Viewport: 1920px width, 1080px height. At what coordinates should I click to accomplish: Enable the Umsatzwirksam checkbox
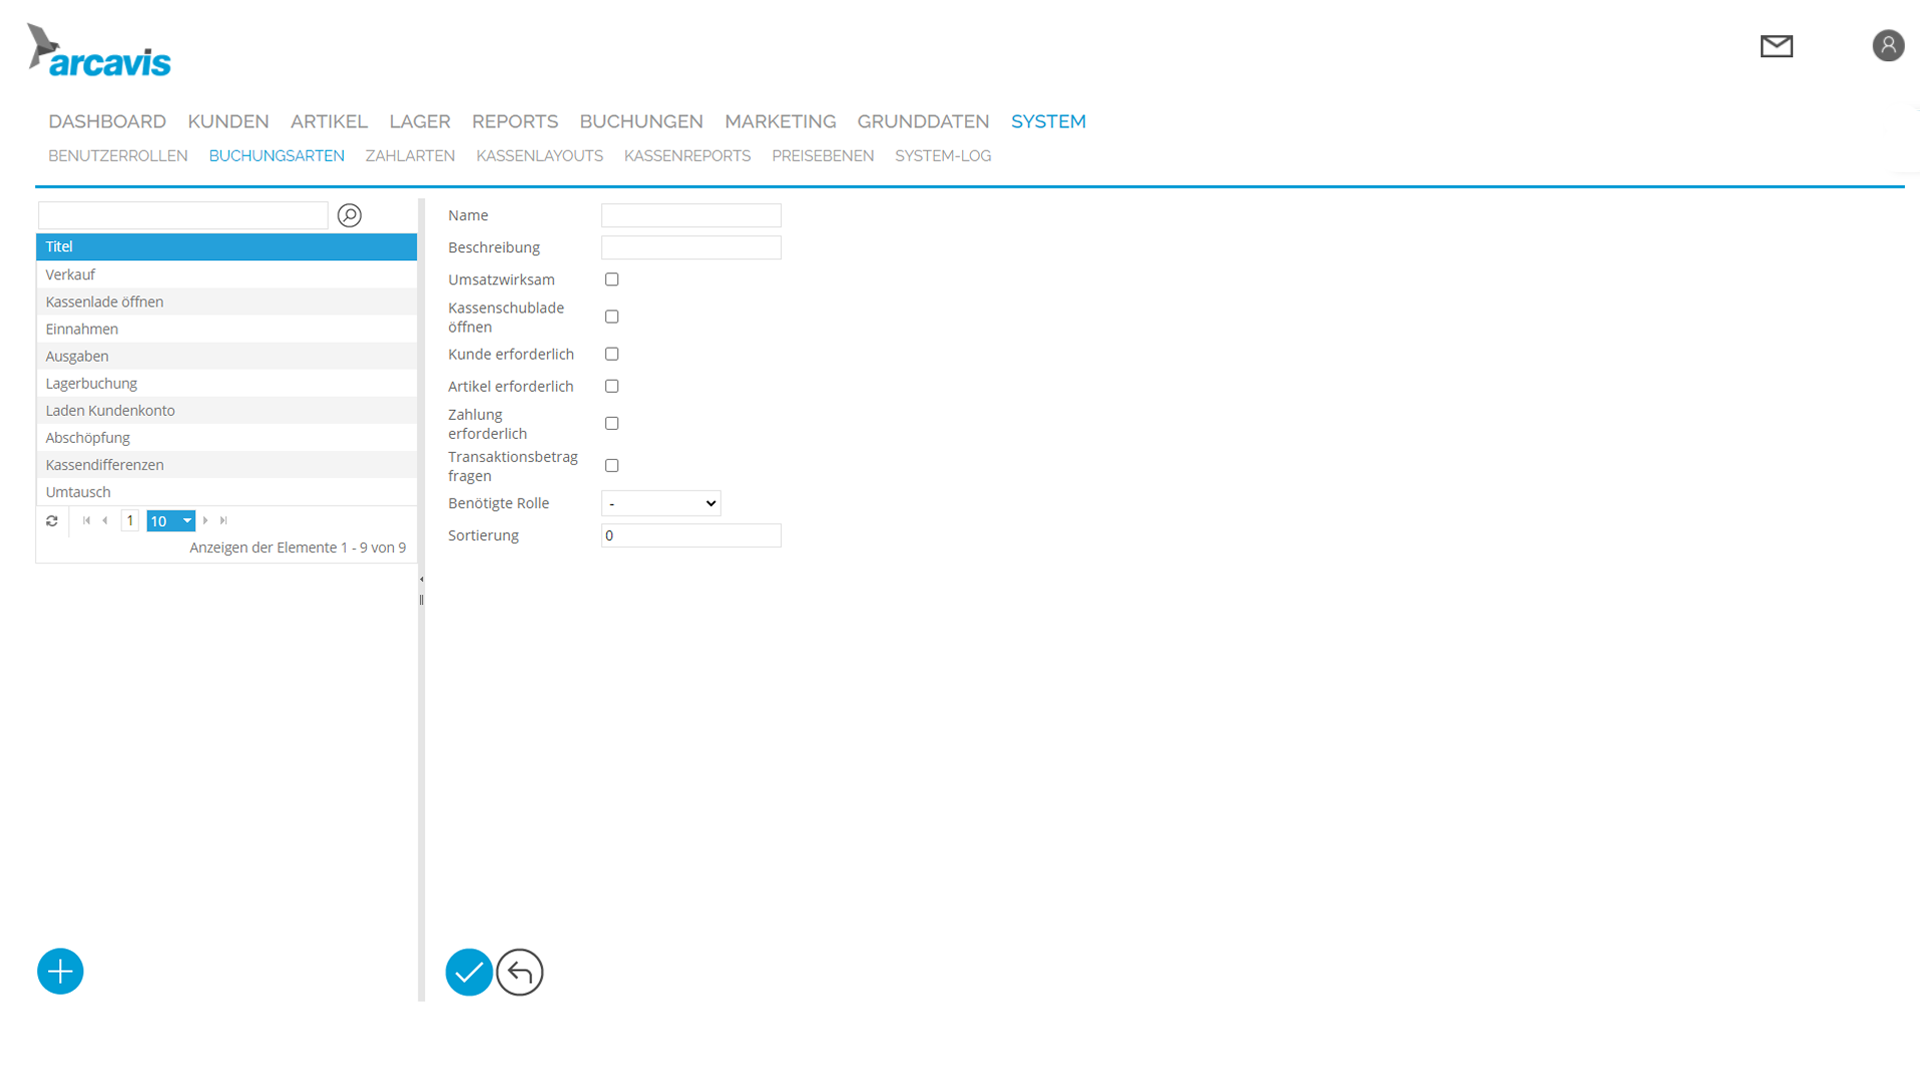(612, 280)
